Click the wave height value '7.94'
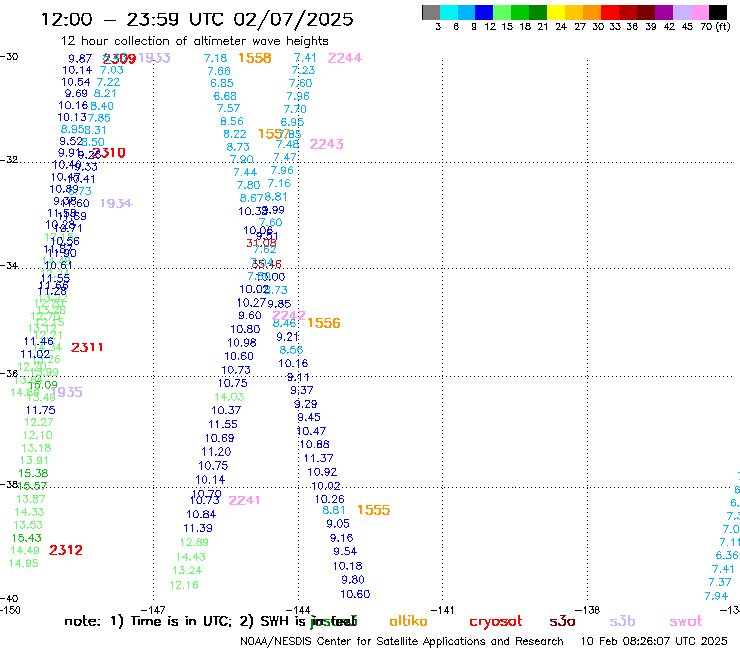Screen dimensions: 740x650 [x=716, y=597]
